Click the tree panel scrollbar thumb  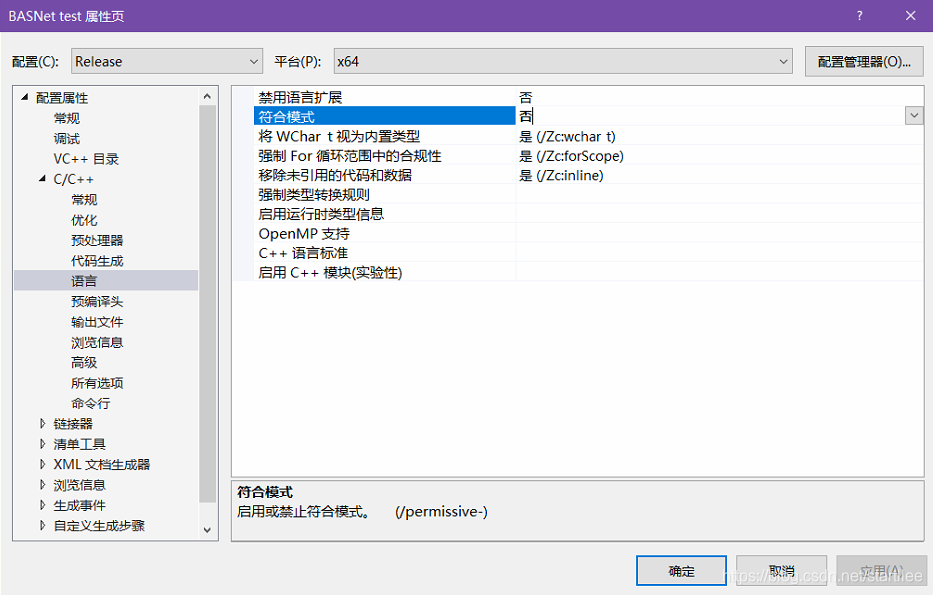tap(207, 303)
